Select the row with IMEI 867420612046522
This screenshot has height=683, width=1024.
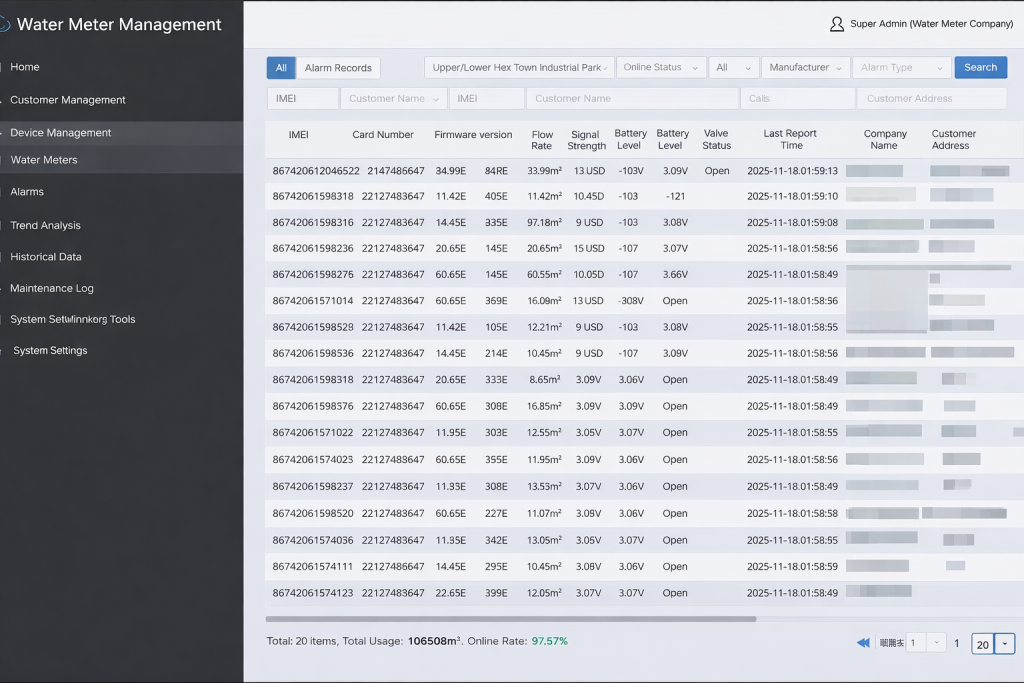click(315, 171)
